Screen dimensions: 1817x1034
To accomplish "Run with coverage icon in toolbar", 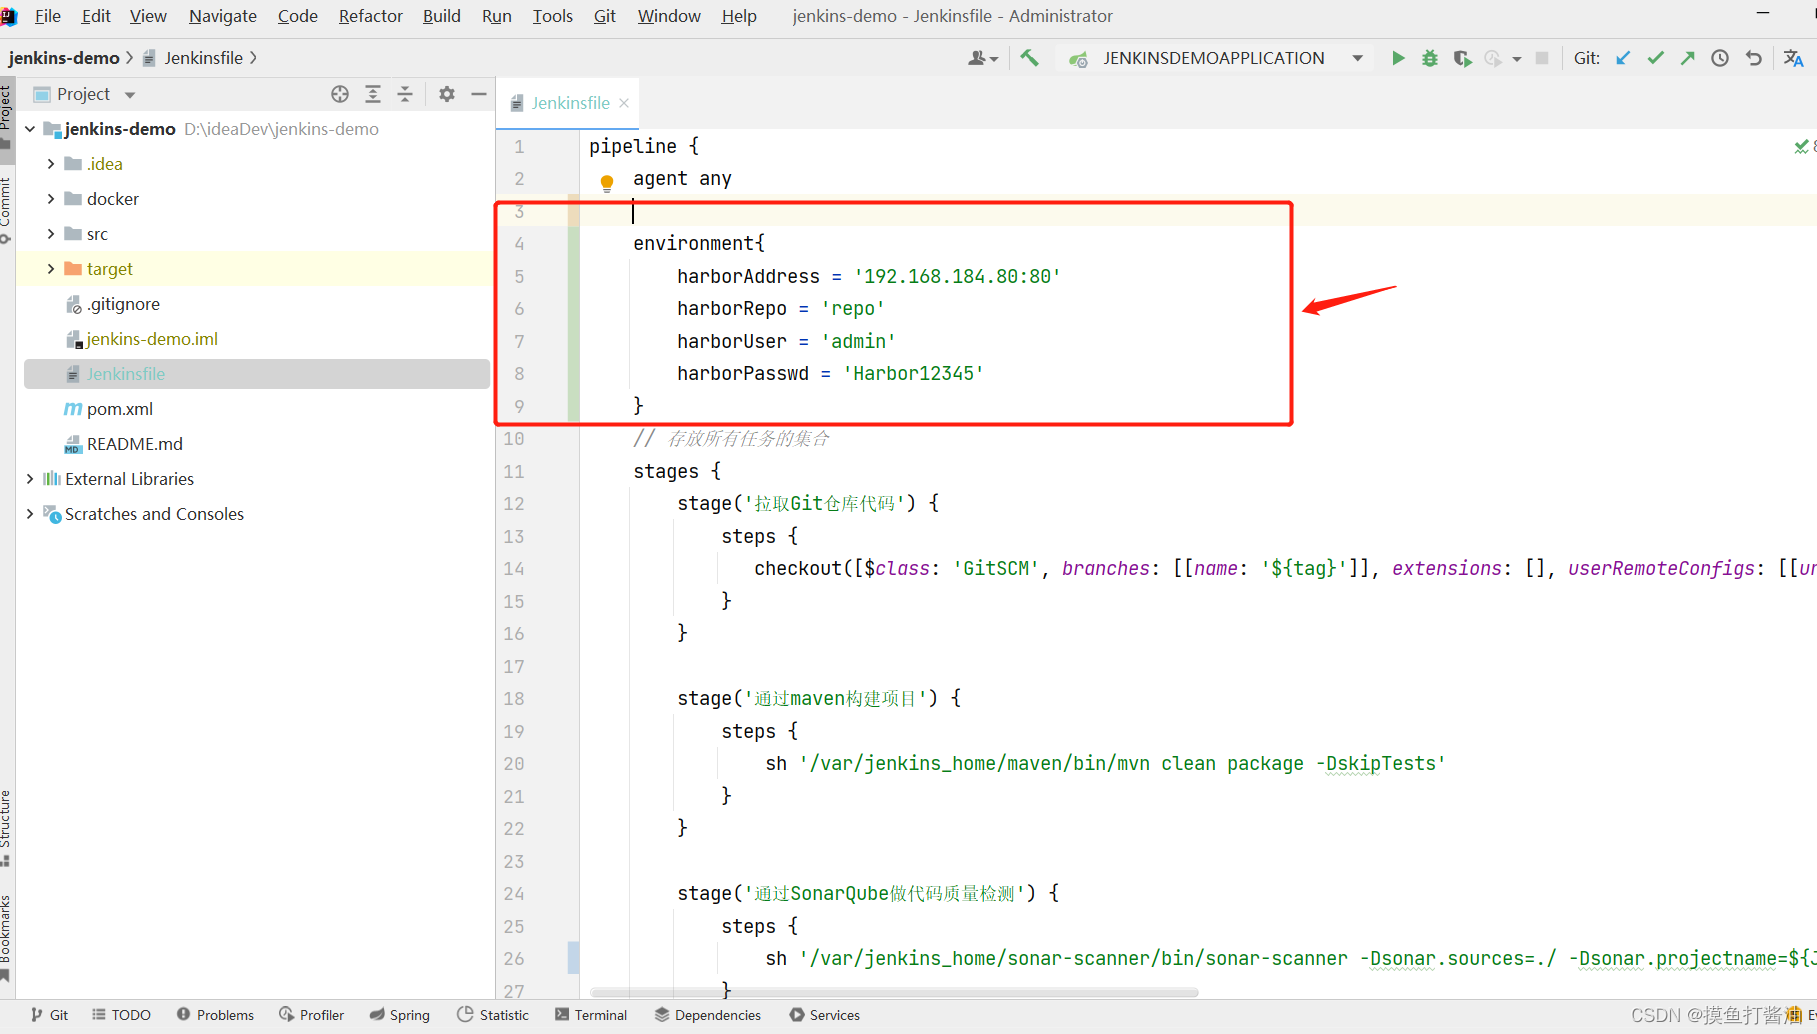I will (1462, 58).
